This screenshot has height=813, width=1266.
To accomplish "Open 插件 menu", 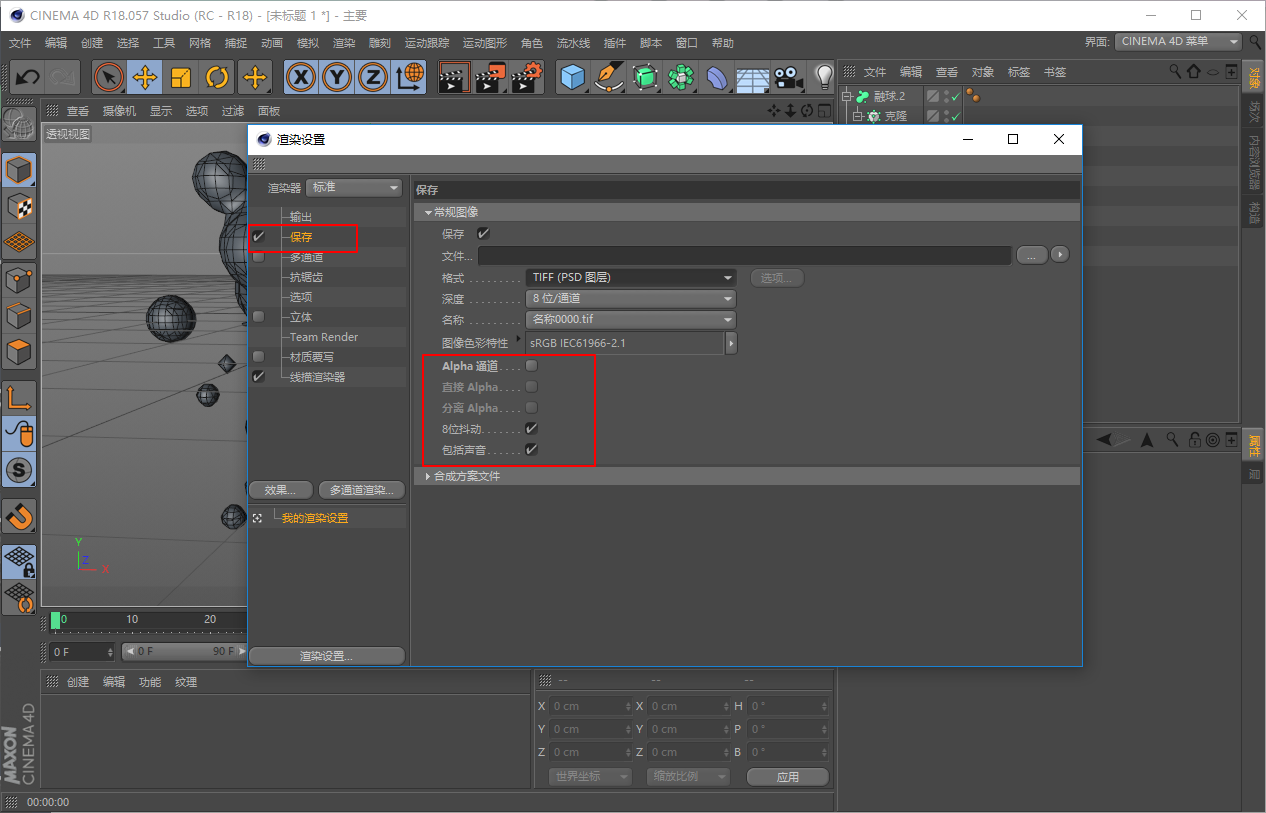I will click(615, 43).
